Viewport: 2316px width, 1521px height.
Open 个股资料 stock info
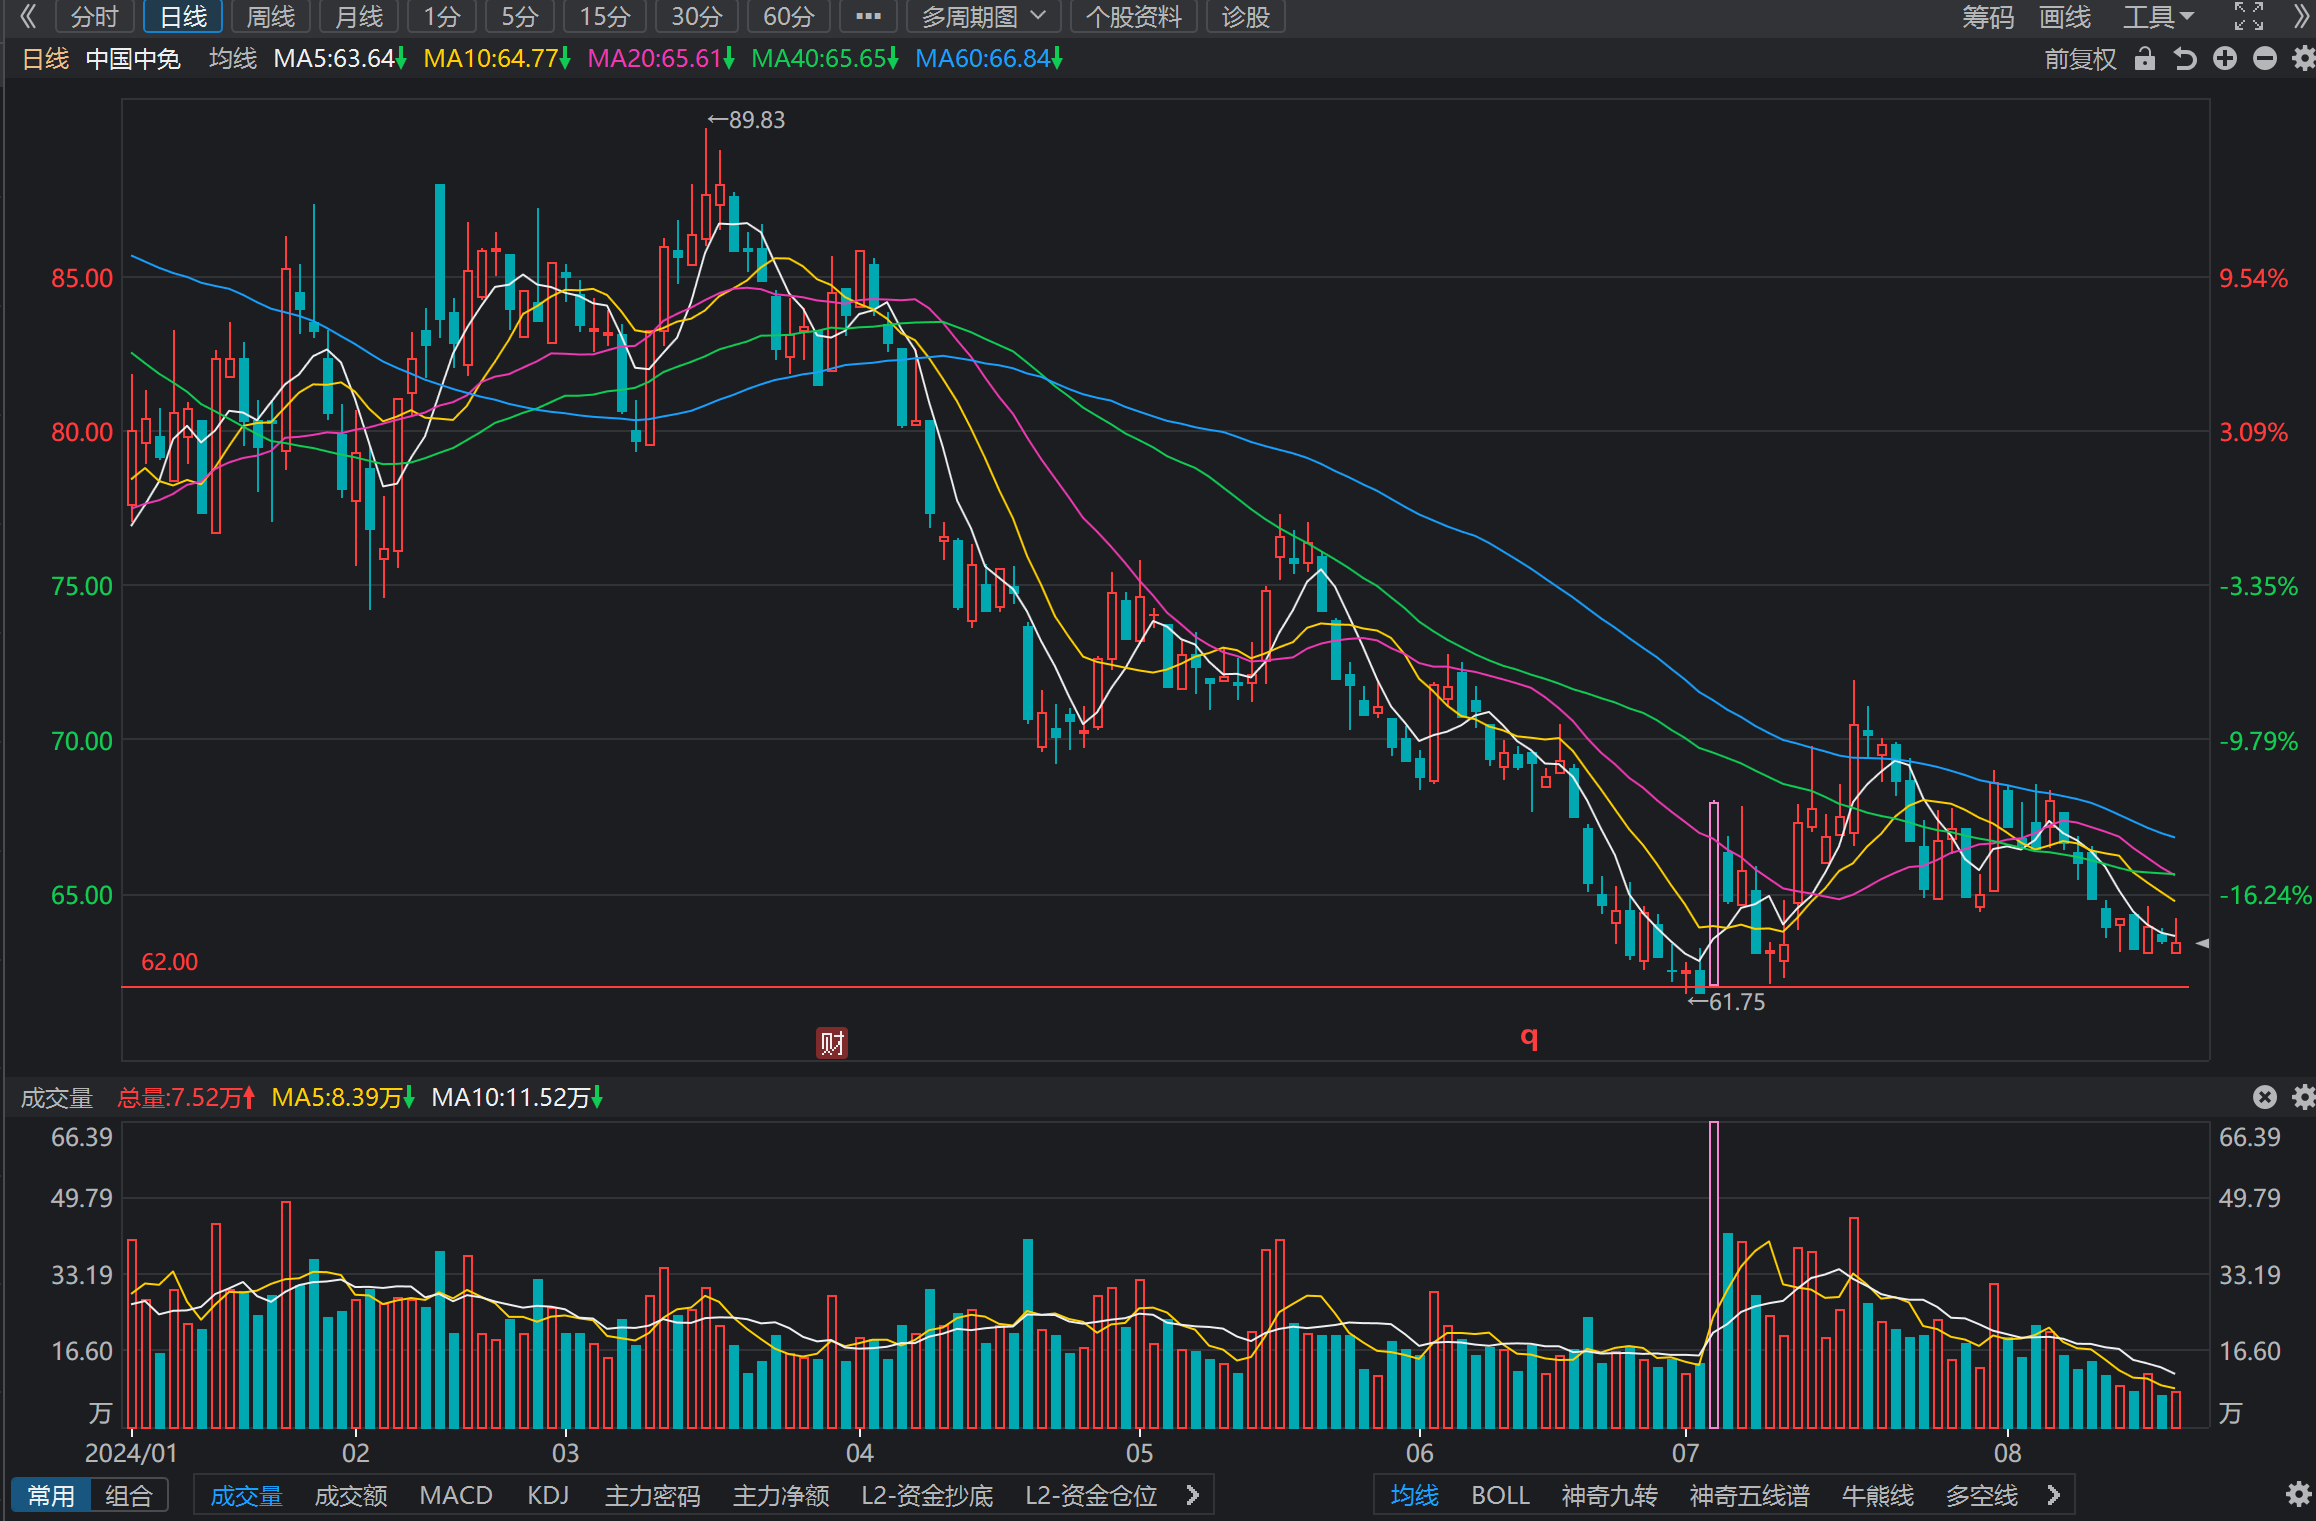pos(1133,16)
